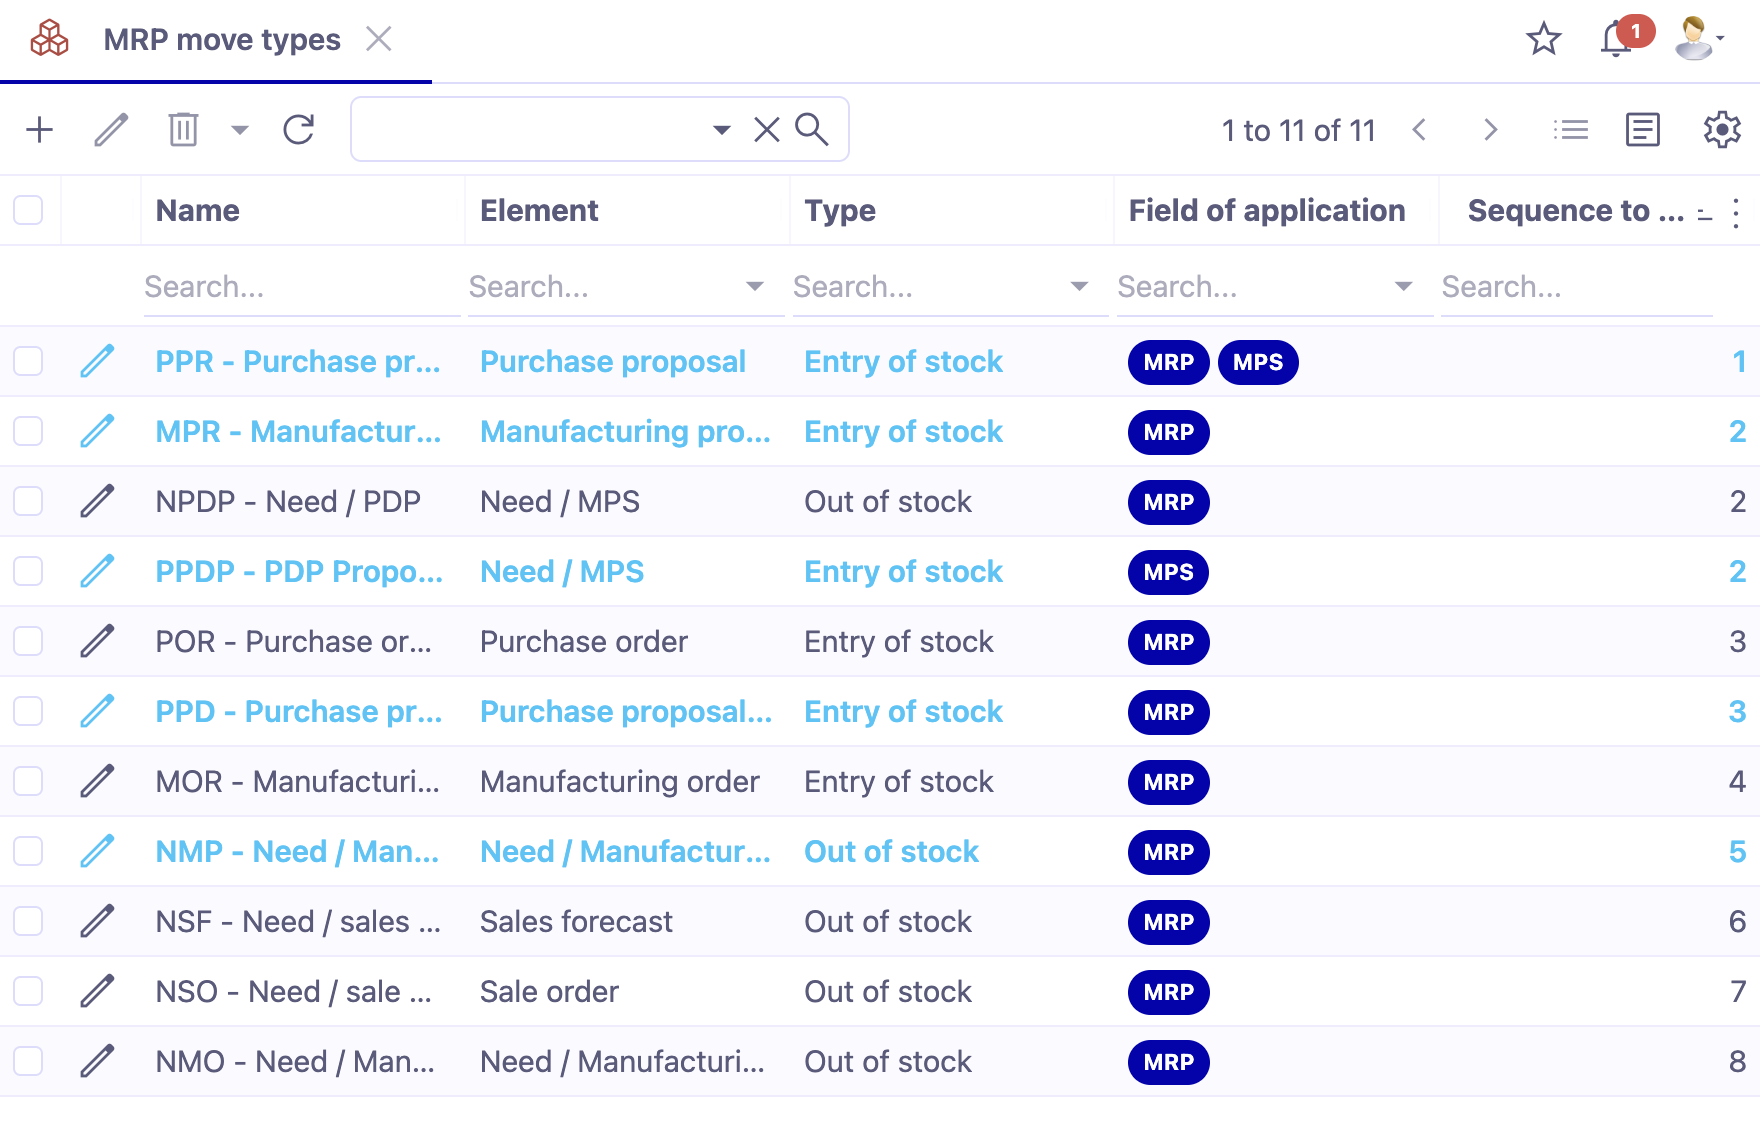
Task: Check the checkbox on the NSF row
Action: coord(27,921)
